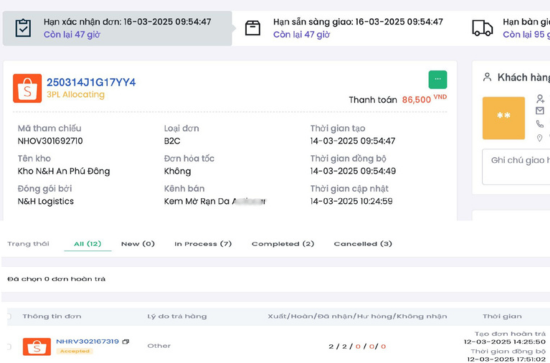Click the creation time 14-03-2025 09:54:47

353,141
